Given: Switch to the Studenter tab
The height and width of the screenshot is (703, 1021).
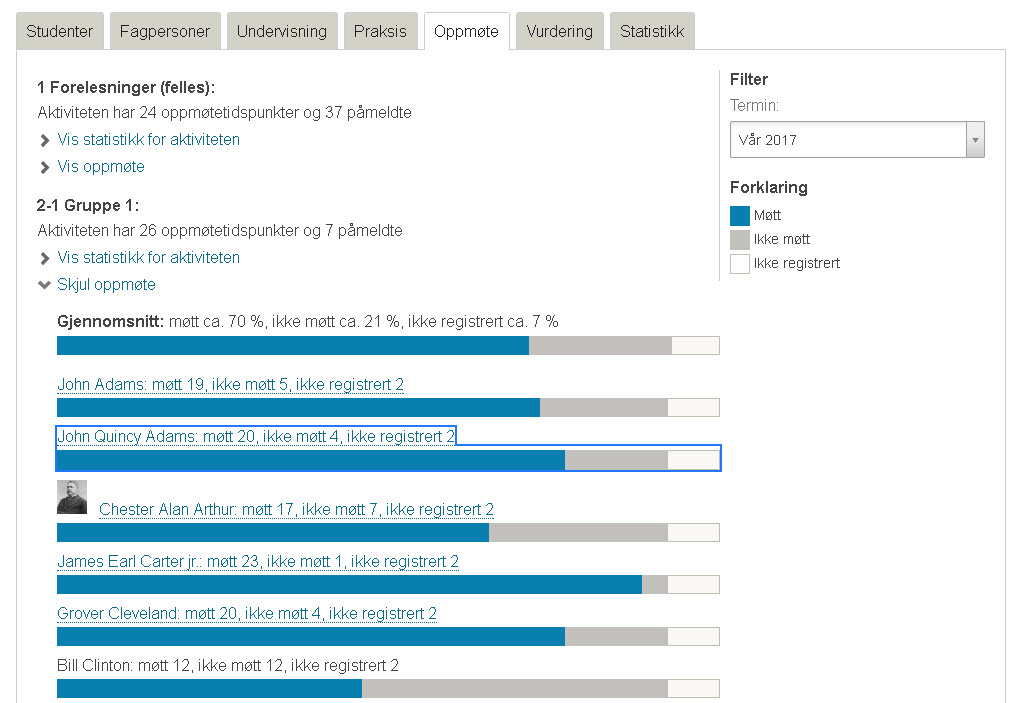Looking at the screenshot, I should pyautogui.click(x=60, y=31).
